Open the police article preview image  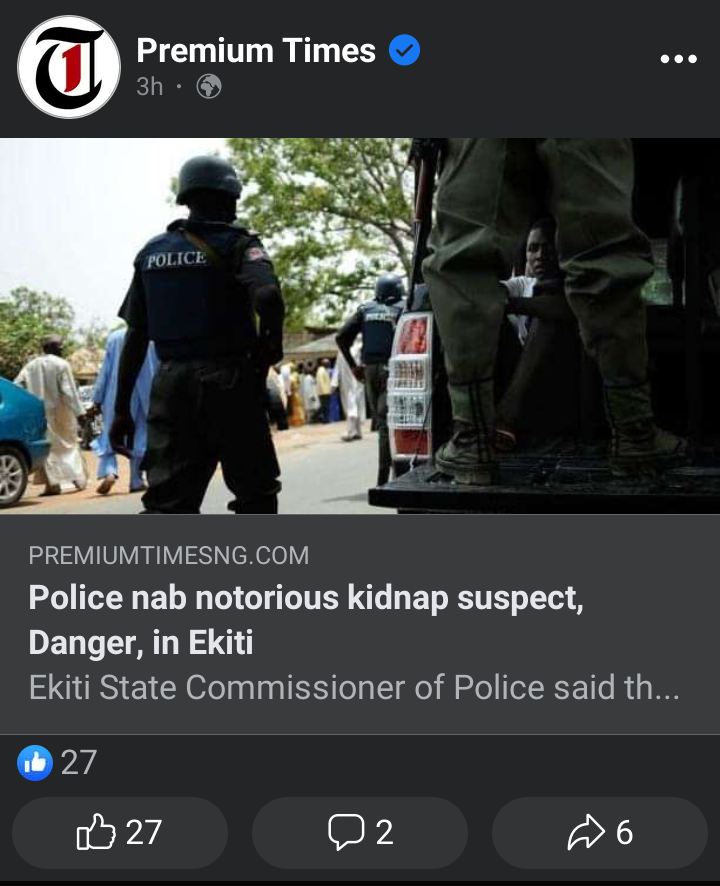360,326
